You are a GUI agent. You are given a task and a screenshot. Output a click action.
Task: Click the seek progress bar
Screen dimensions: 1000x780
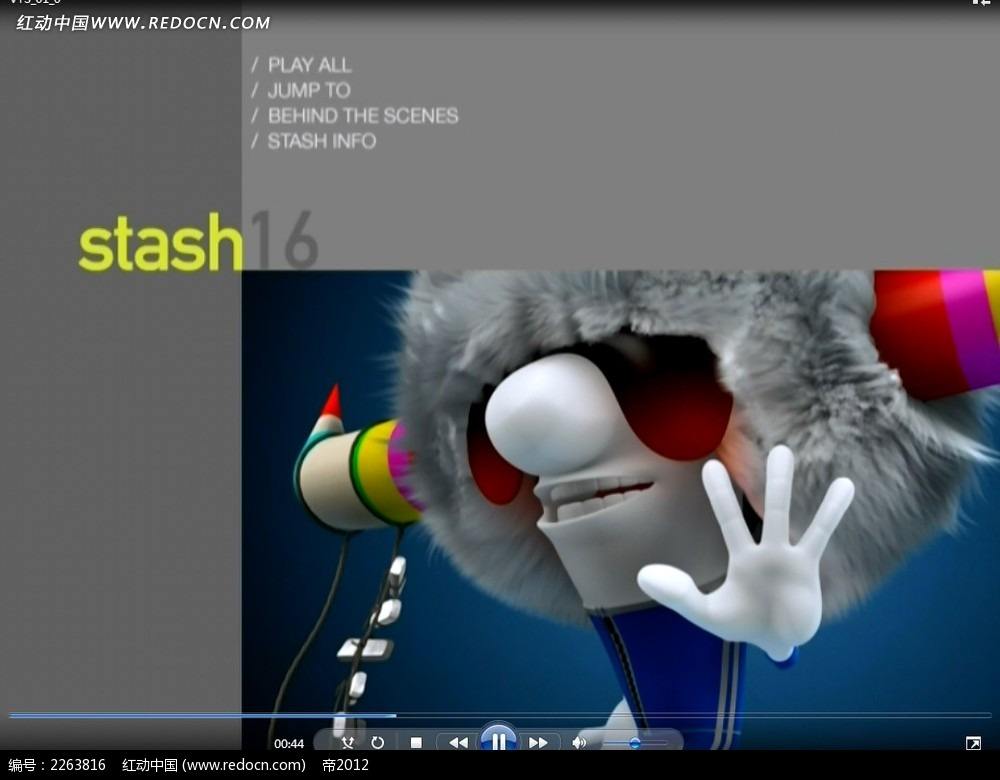pyautogui.click(x=500, y=716)
